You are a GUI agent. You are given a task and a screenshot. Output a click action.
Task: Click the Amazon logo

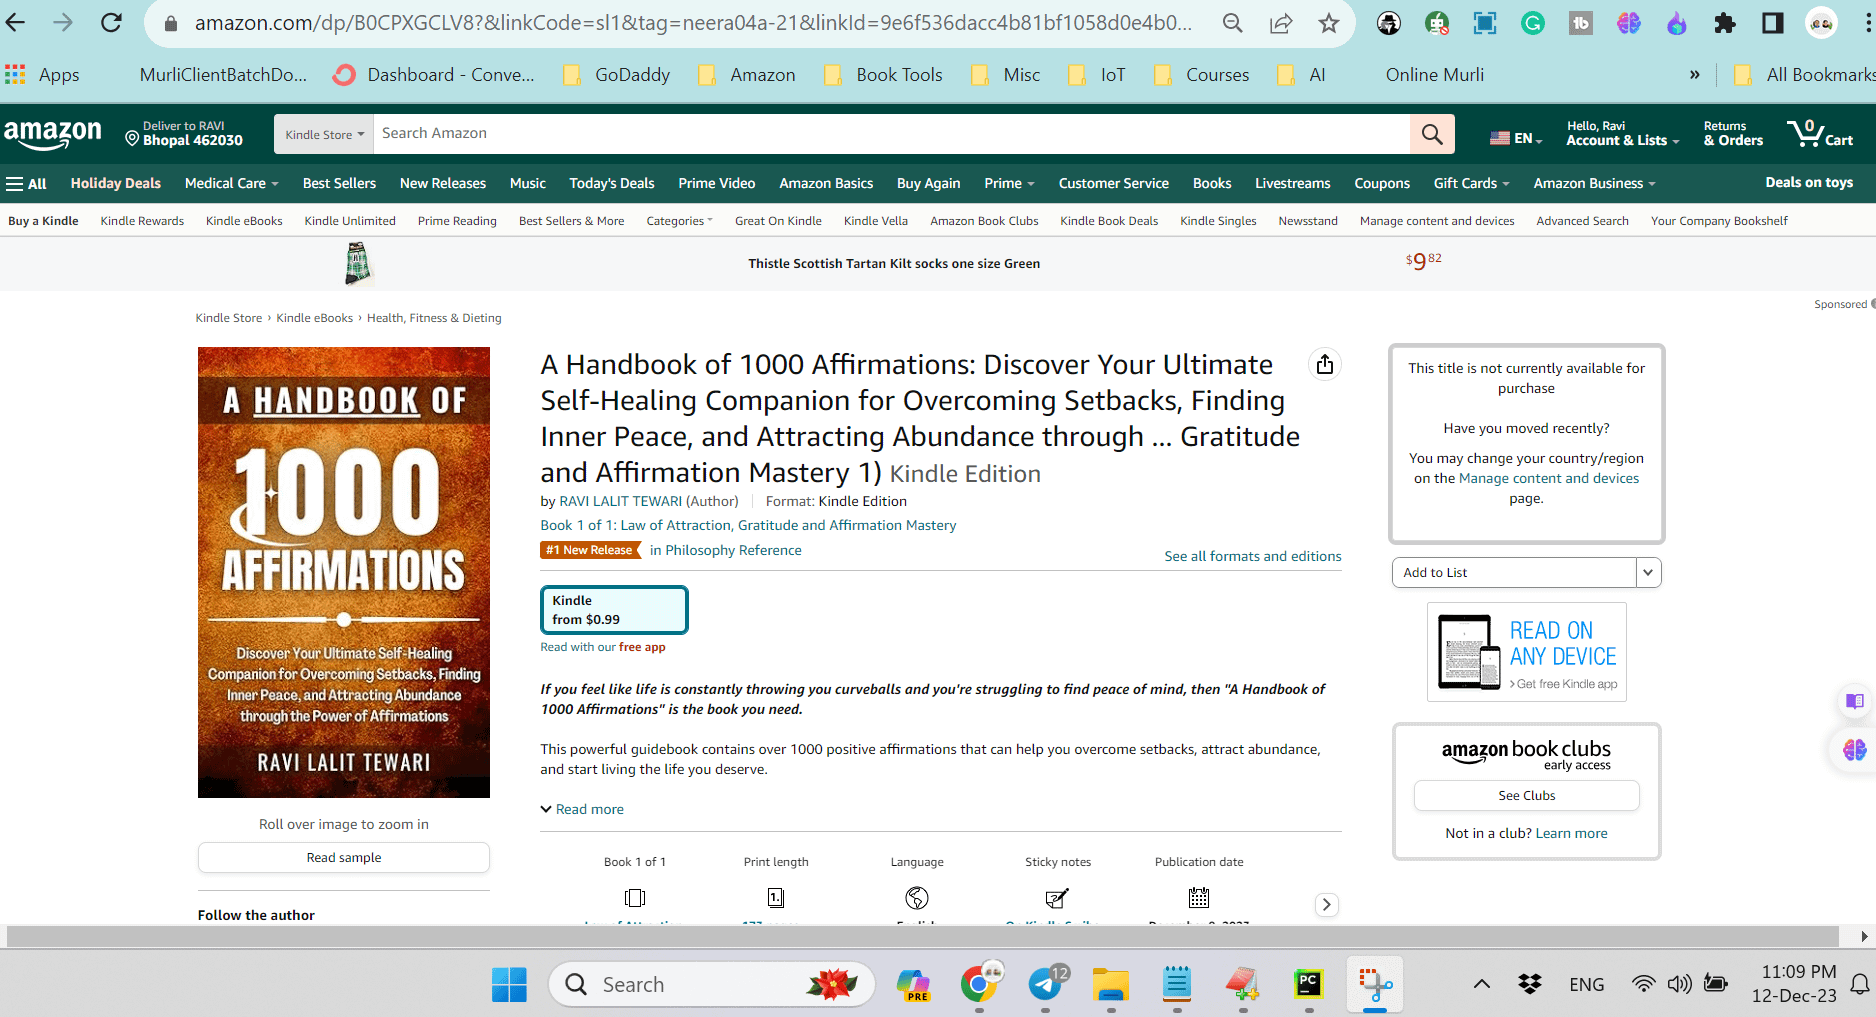53,134
